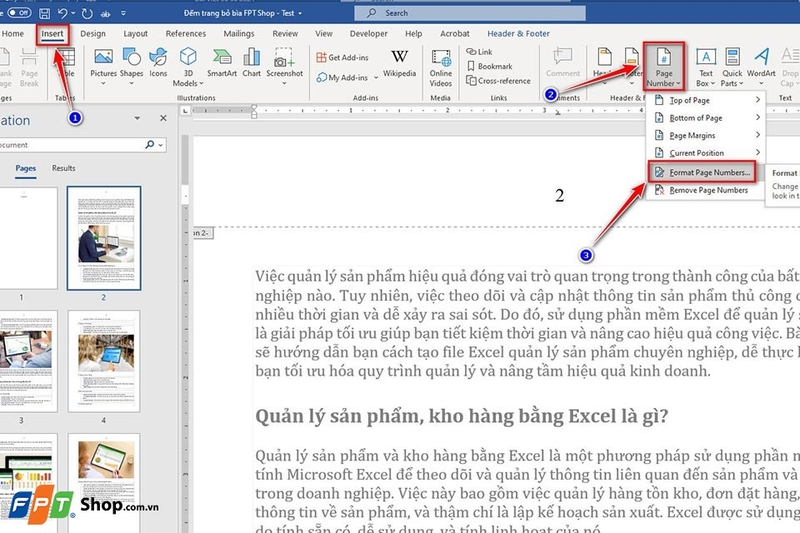This screenshot has width=800, height=533.
Task: Click the Comment button
Action: coord(563,63)
